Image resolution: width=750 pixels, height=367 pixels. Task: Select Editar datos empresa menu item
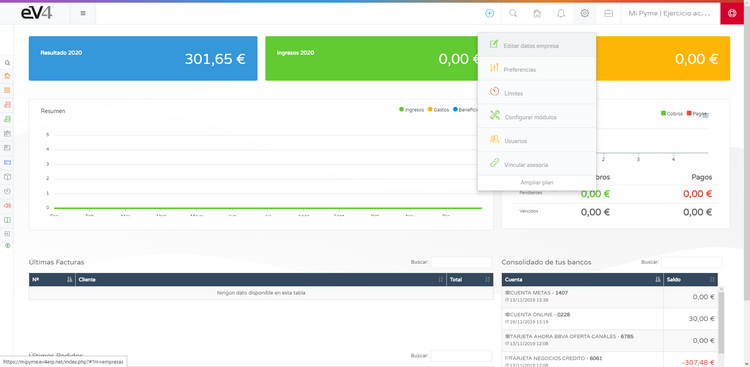pos(537,44)
